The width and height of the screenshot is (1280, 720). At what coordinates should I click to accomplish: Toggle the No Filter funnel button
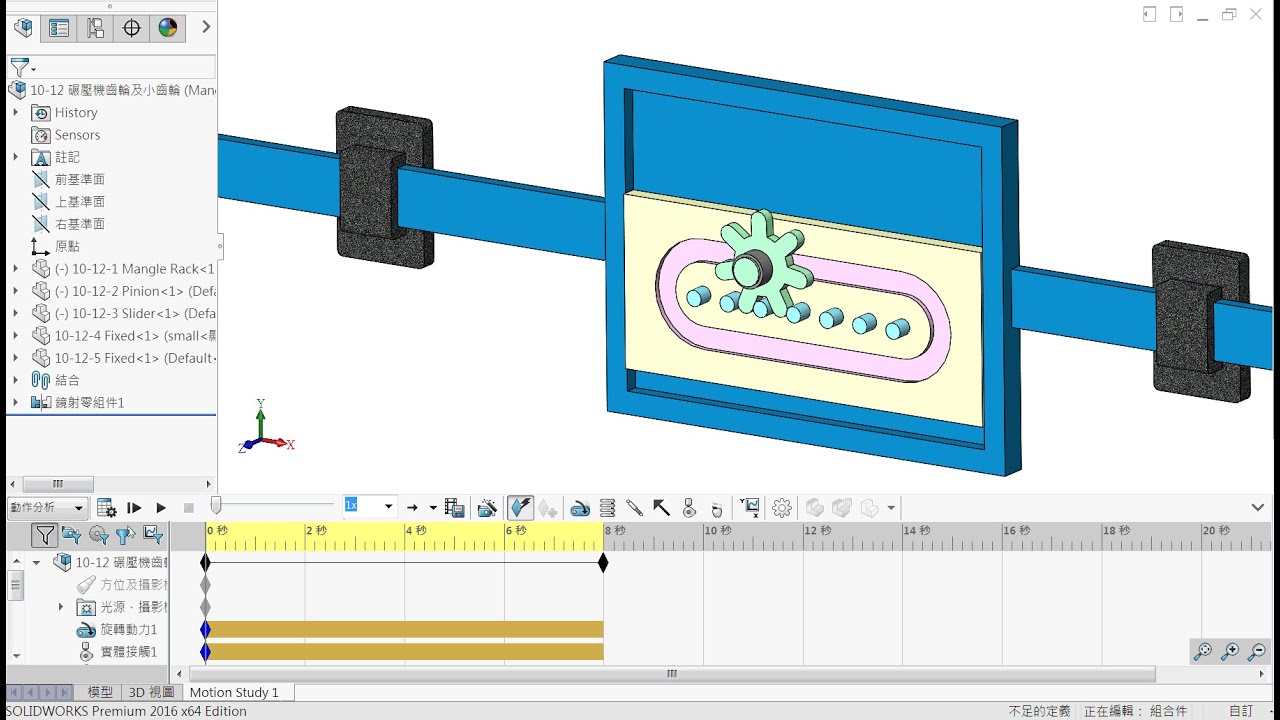point(45,535)
